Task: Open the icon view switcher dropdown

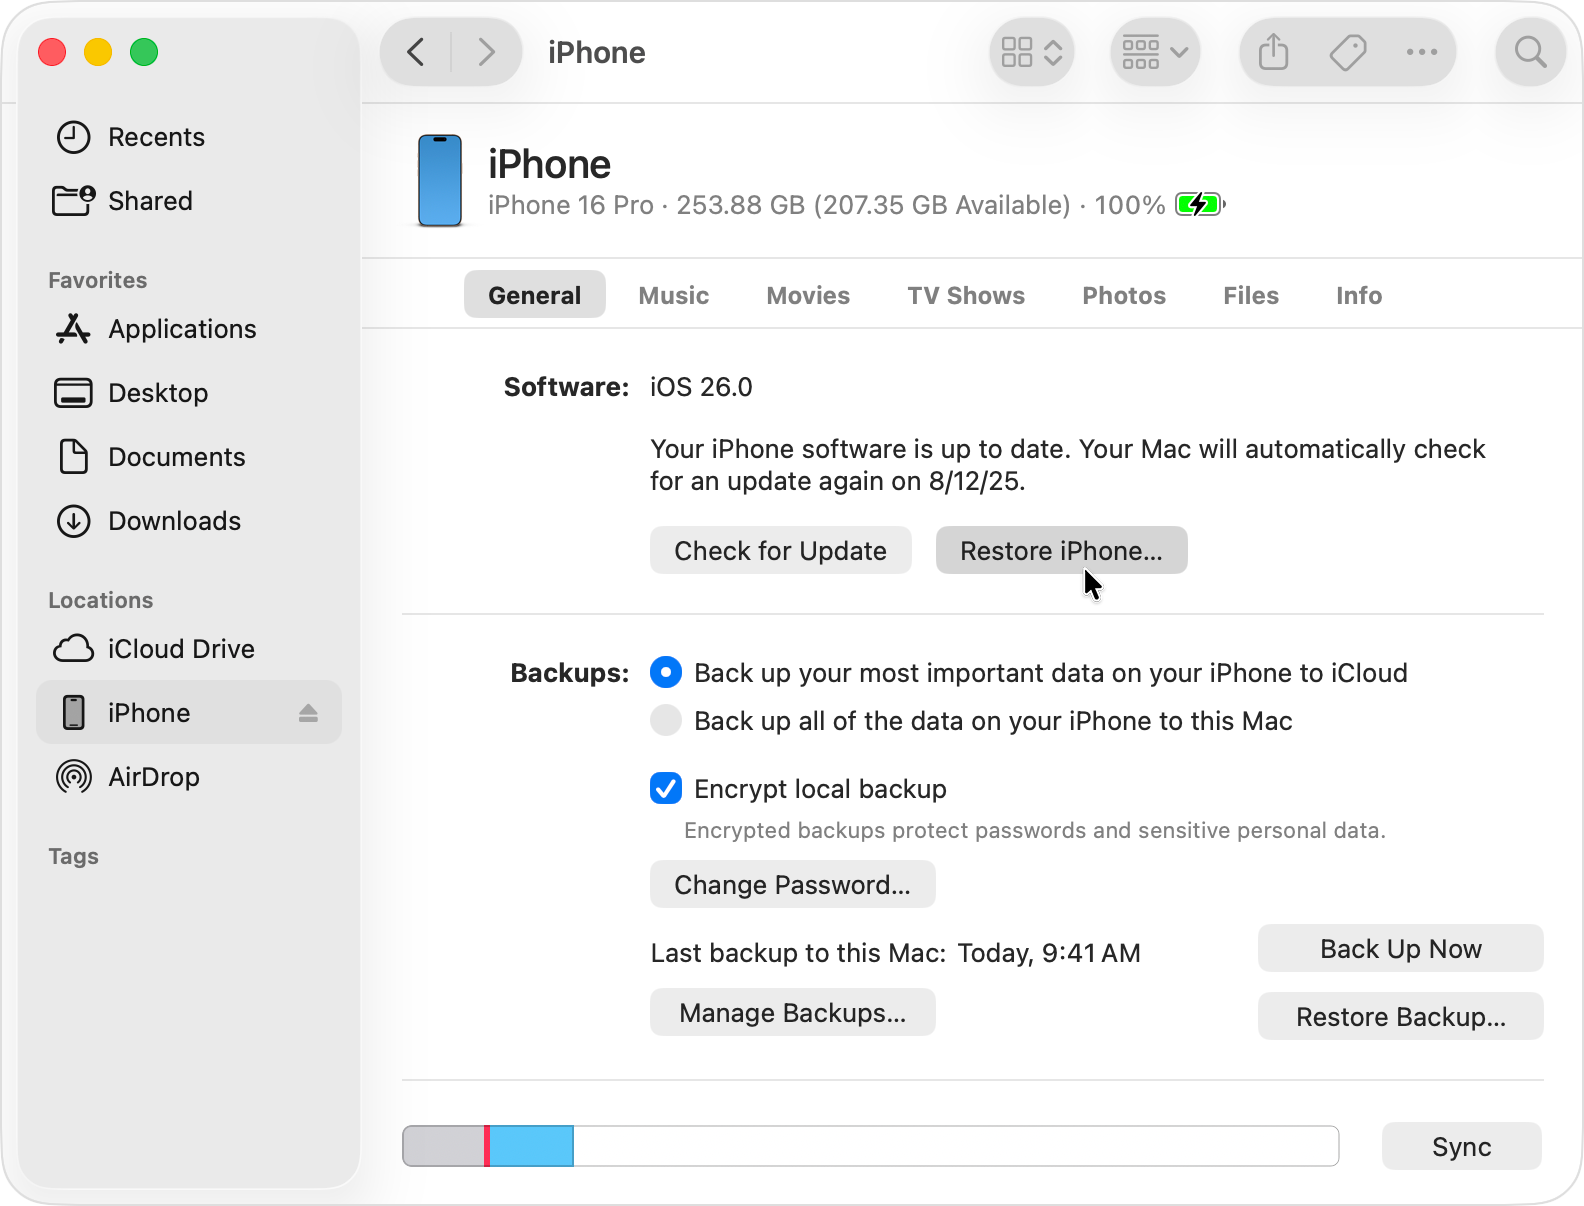Action: tap(1032, 52)
